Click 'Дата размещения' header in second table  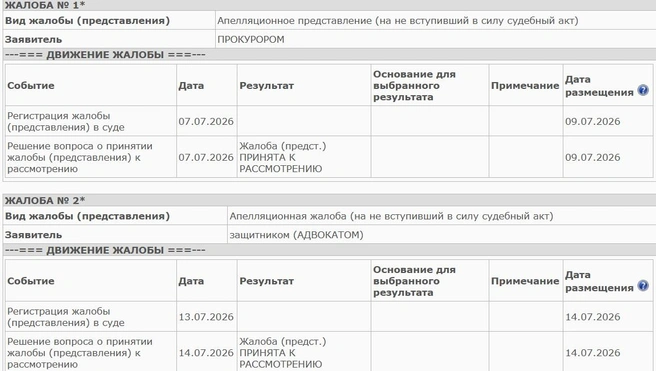tap(599, 281)
